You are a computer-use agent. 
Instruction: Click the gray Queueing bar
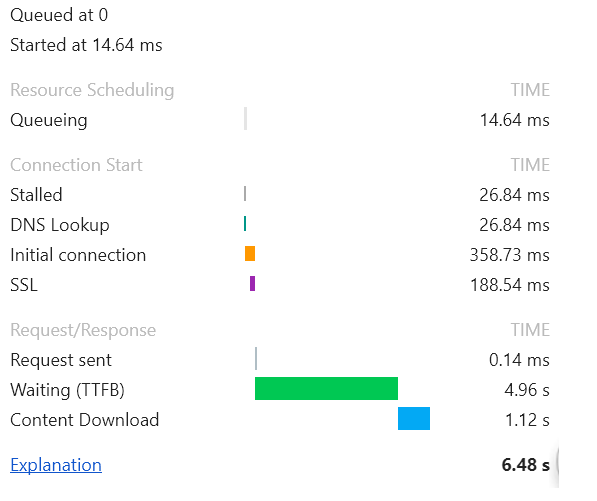246,118
